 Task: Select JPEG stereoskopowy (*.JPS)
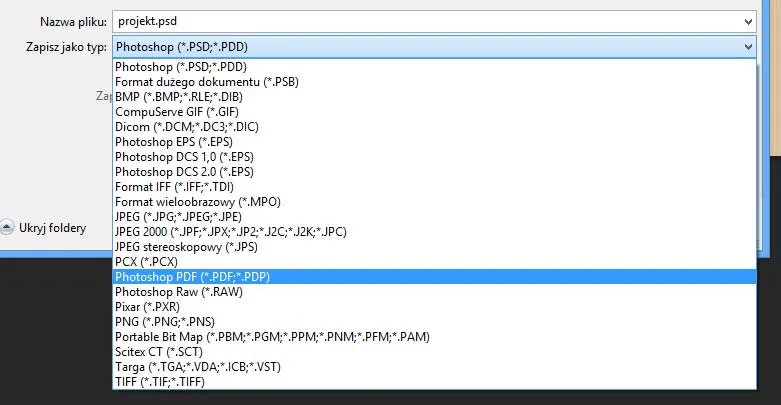434,247
